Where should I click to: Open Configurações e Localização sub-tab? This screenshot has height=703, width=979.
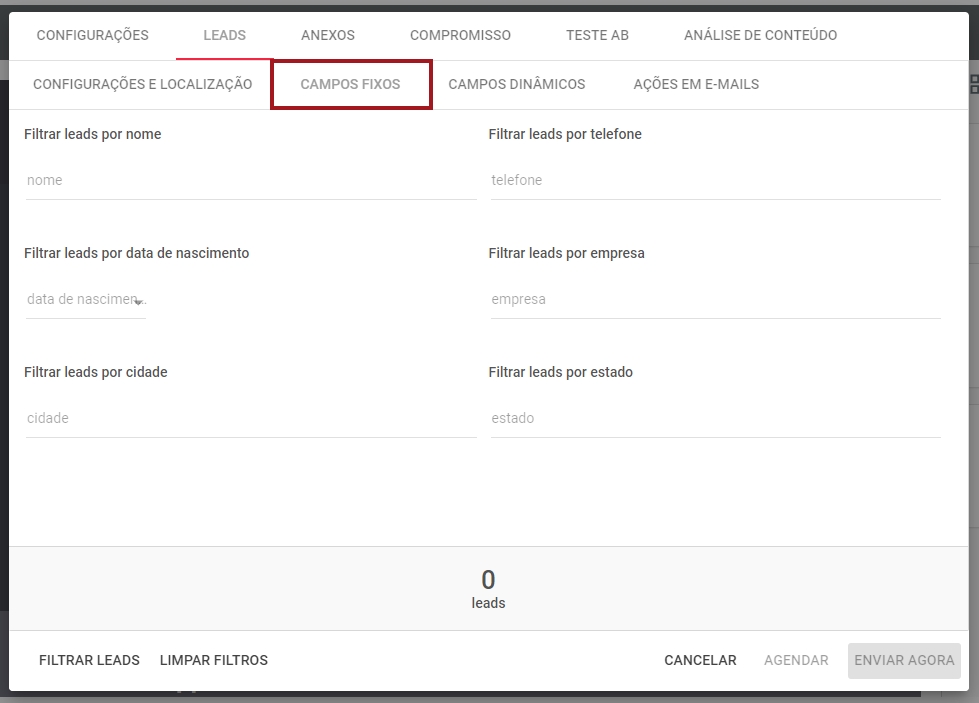point(142,84)
